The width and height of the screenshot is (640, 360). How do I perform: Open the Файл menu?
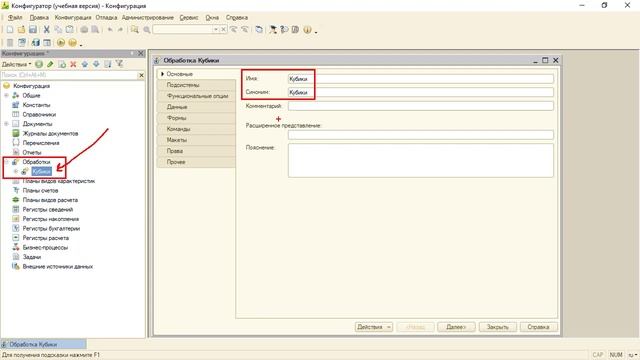pos(15,18)
